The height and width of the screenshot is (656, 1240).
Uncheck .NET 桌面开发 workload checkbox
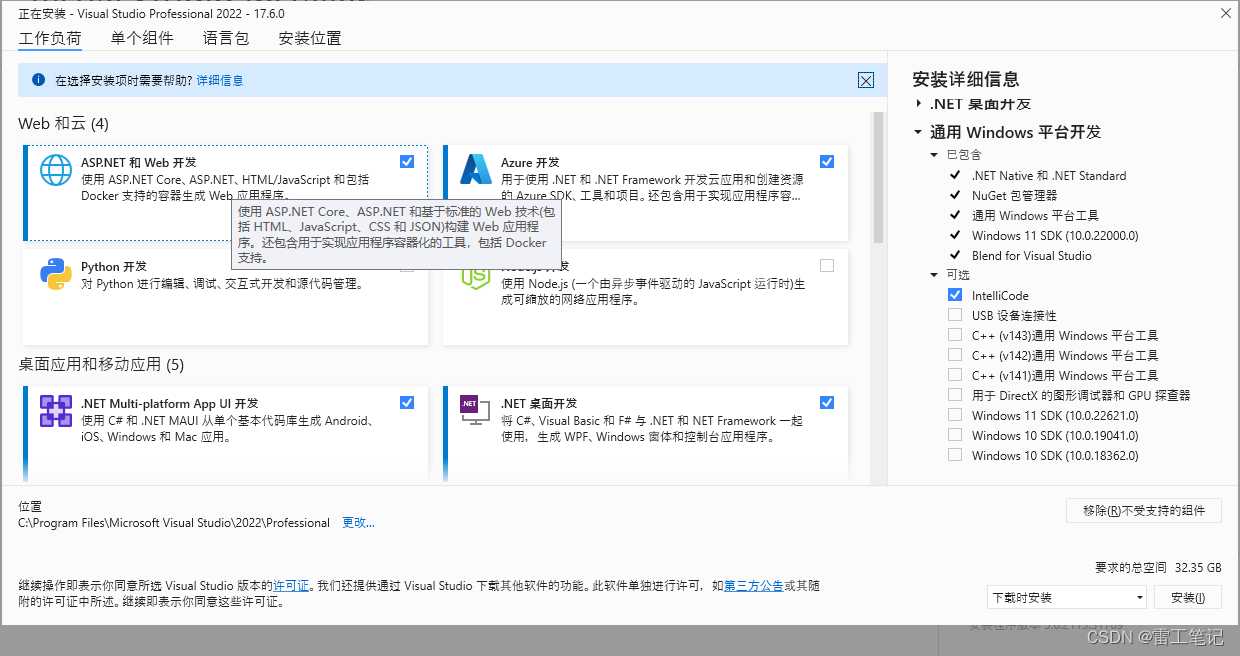pyautogui.click(x=826, y=402)
